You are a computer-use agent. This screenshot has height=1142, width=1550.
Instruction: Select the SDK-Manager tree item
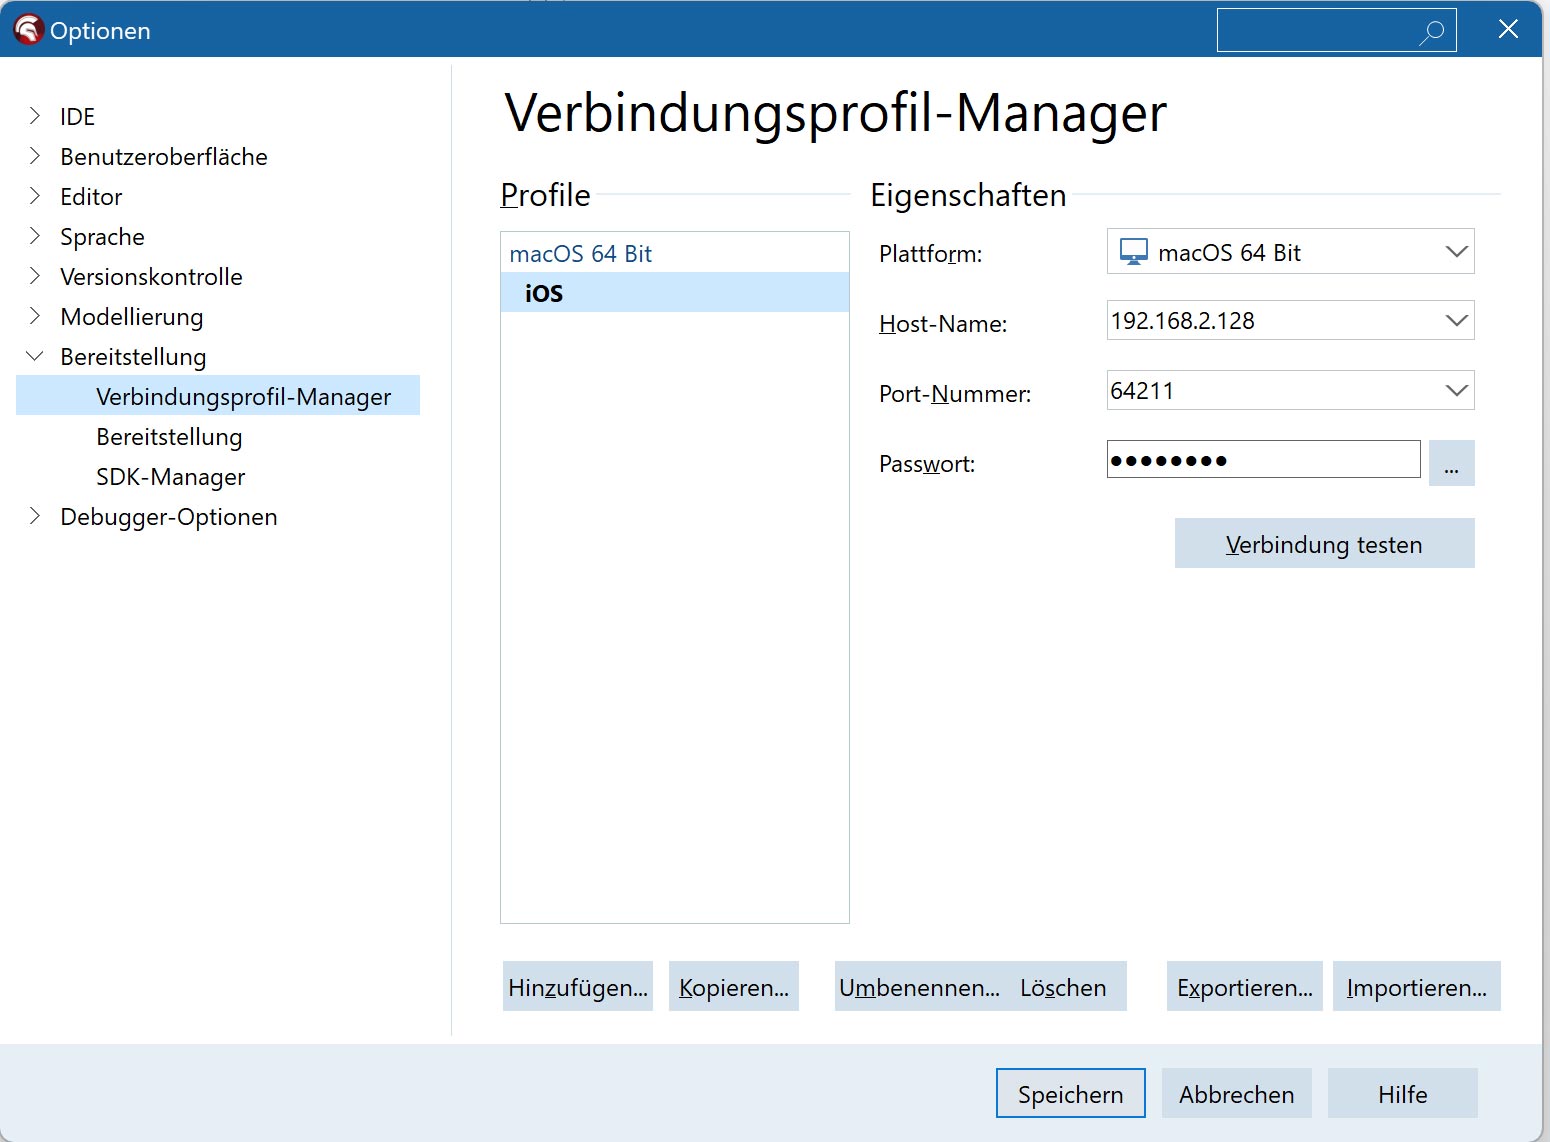point(170,477)
